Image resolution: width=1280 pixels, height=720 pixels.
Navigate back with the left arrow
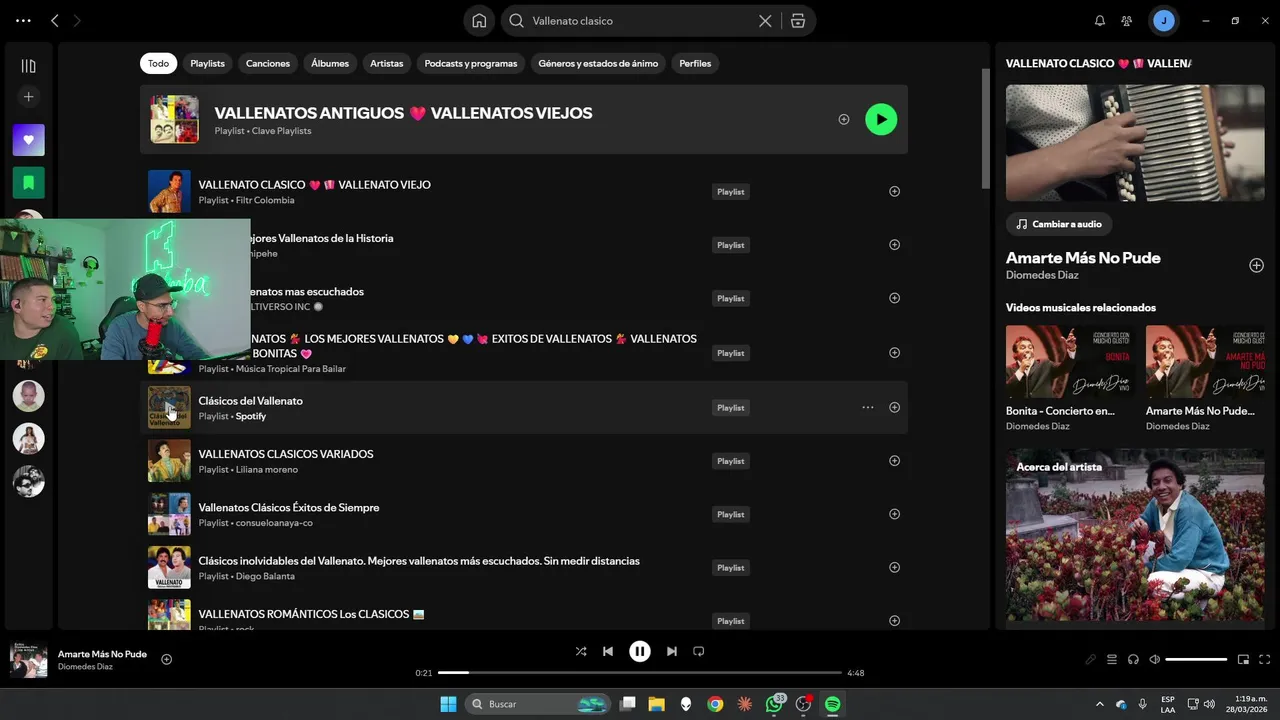(x=55, y=21)
